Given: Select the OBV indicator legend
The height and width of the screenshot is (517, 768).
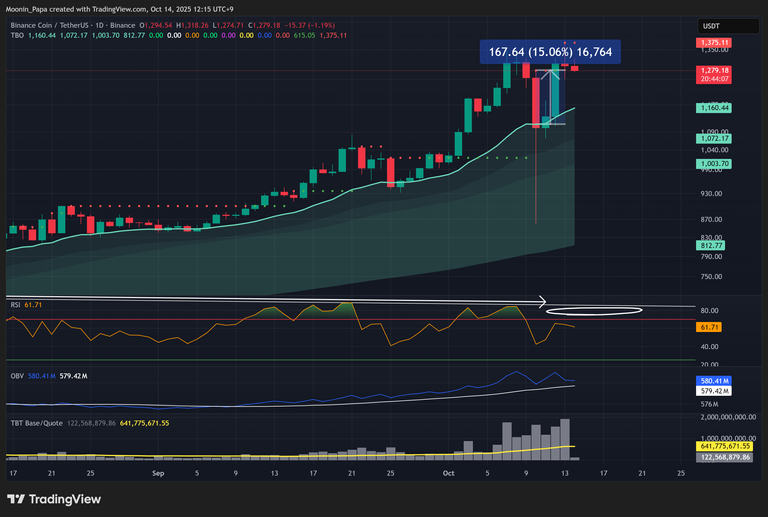Looking at the screenshot, I should click(x=17, y=376).
